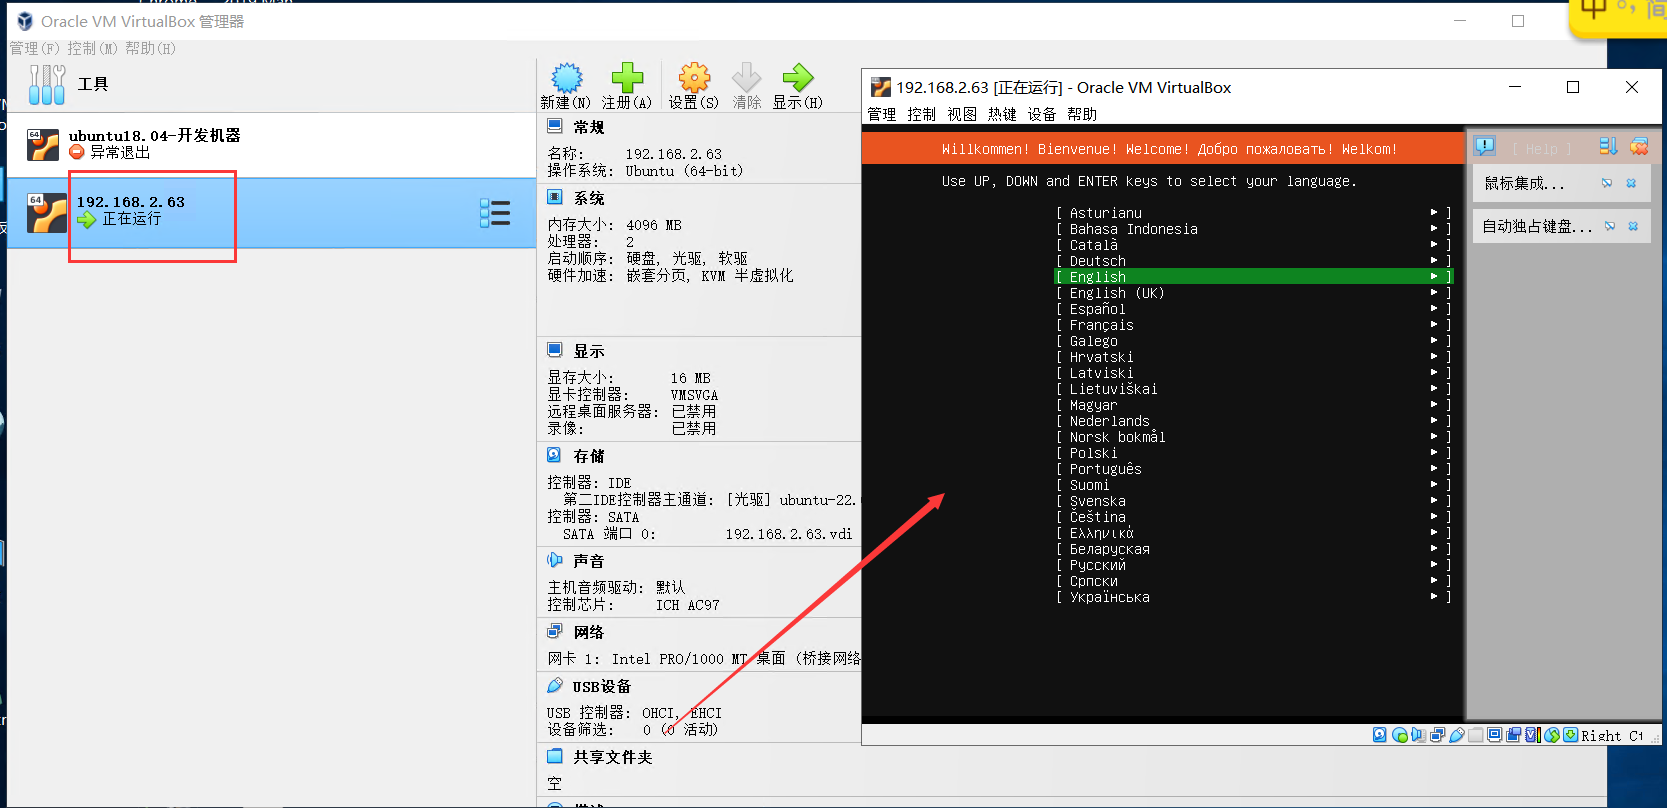Choose Nederlands in the language list

click(1253, 421)
